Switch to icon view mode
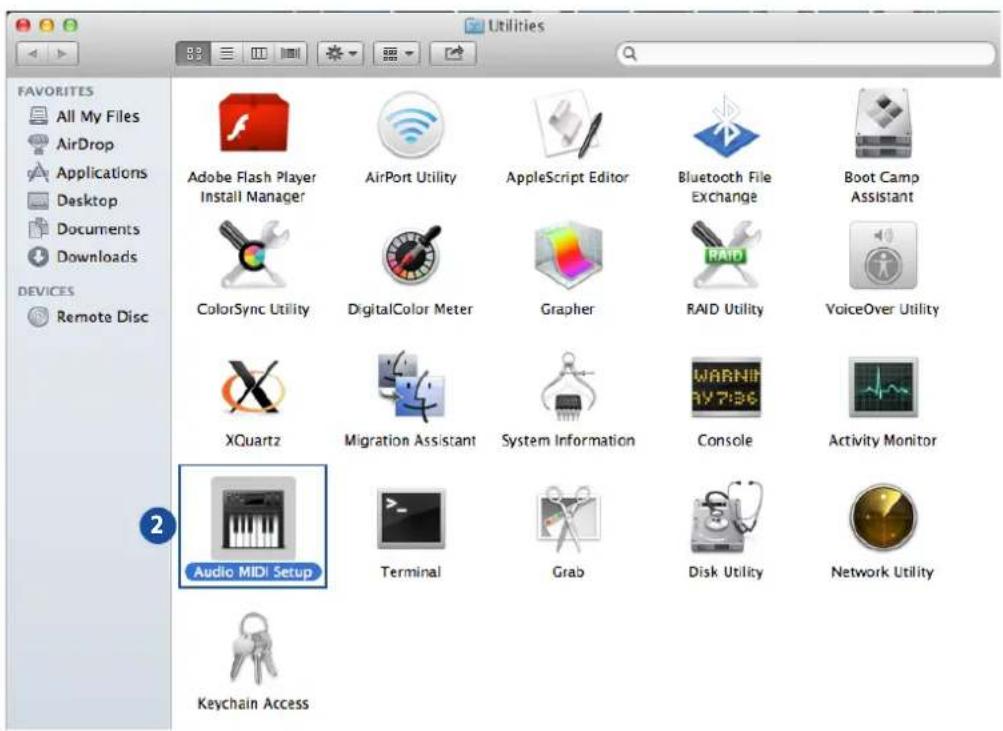This screenshot has width=1003, height=731. pyautogui.click(x=194, y=54)
